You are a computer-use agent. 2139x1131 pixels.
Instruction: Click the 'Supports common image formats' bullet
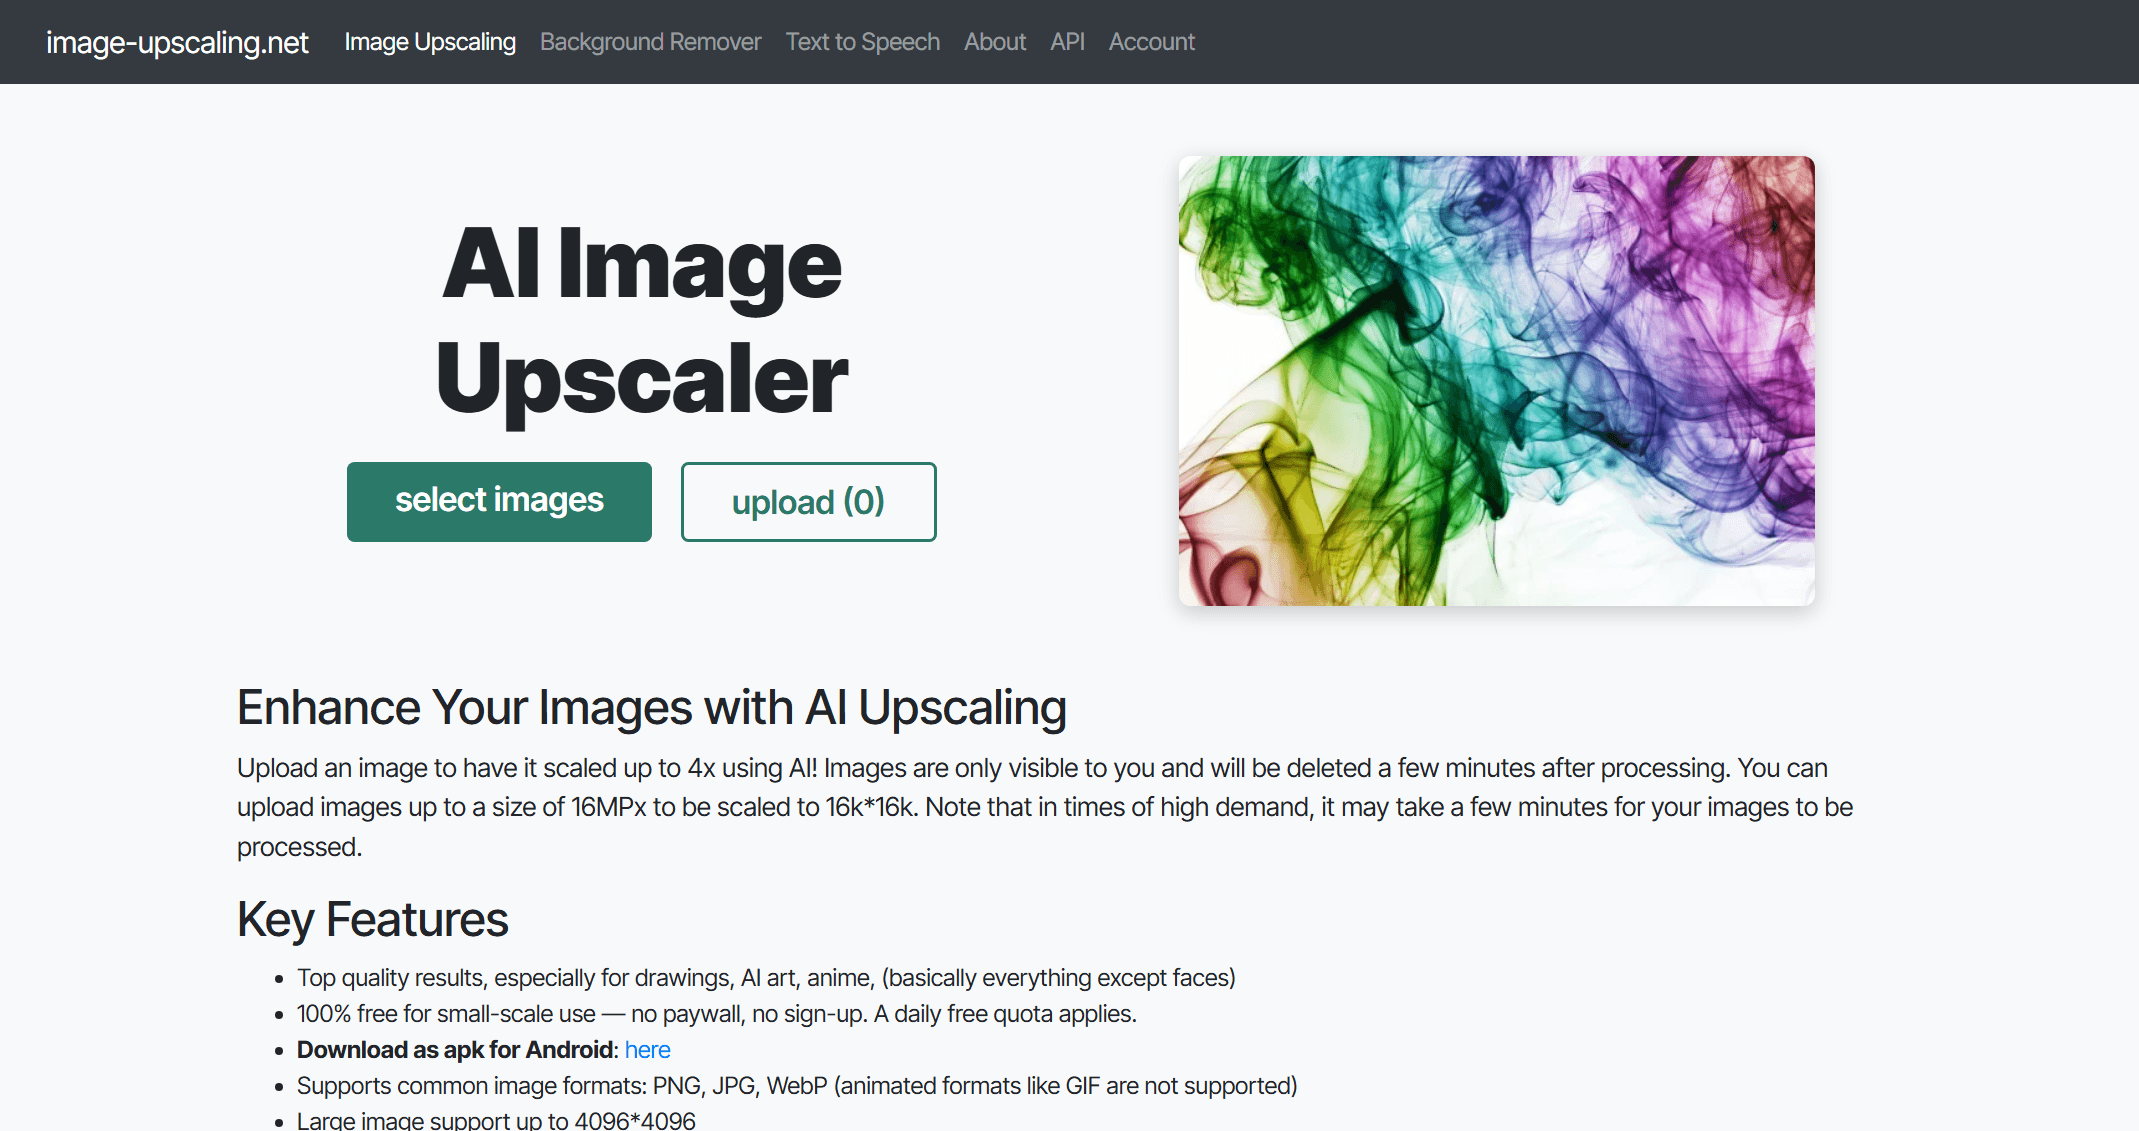coord(796,1086)
